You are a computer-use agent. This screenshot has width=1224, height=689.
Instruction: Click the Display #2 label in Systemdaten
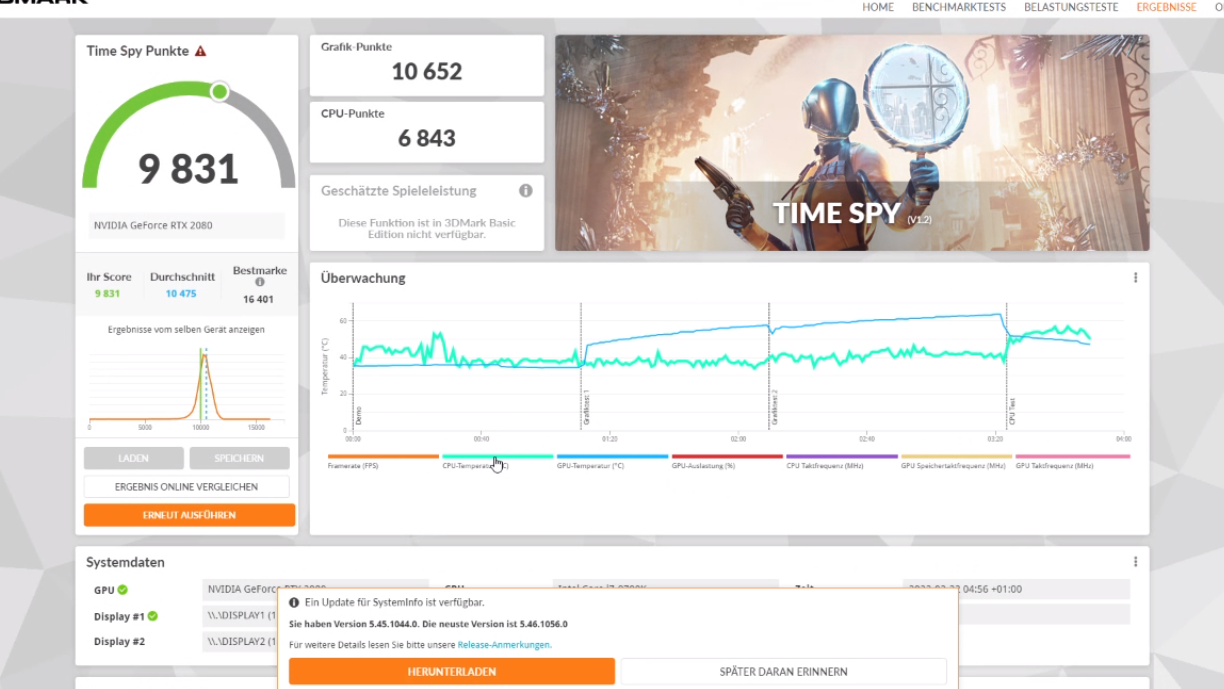coord(119,642)
